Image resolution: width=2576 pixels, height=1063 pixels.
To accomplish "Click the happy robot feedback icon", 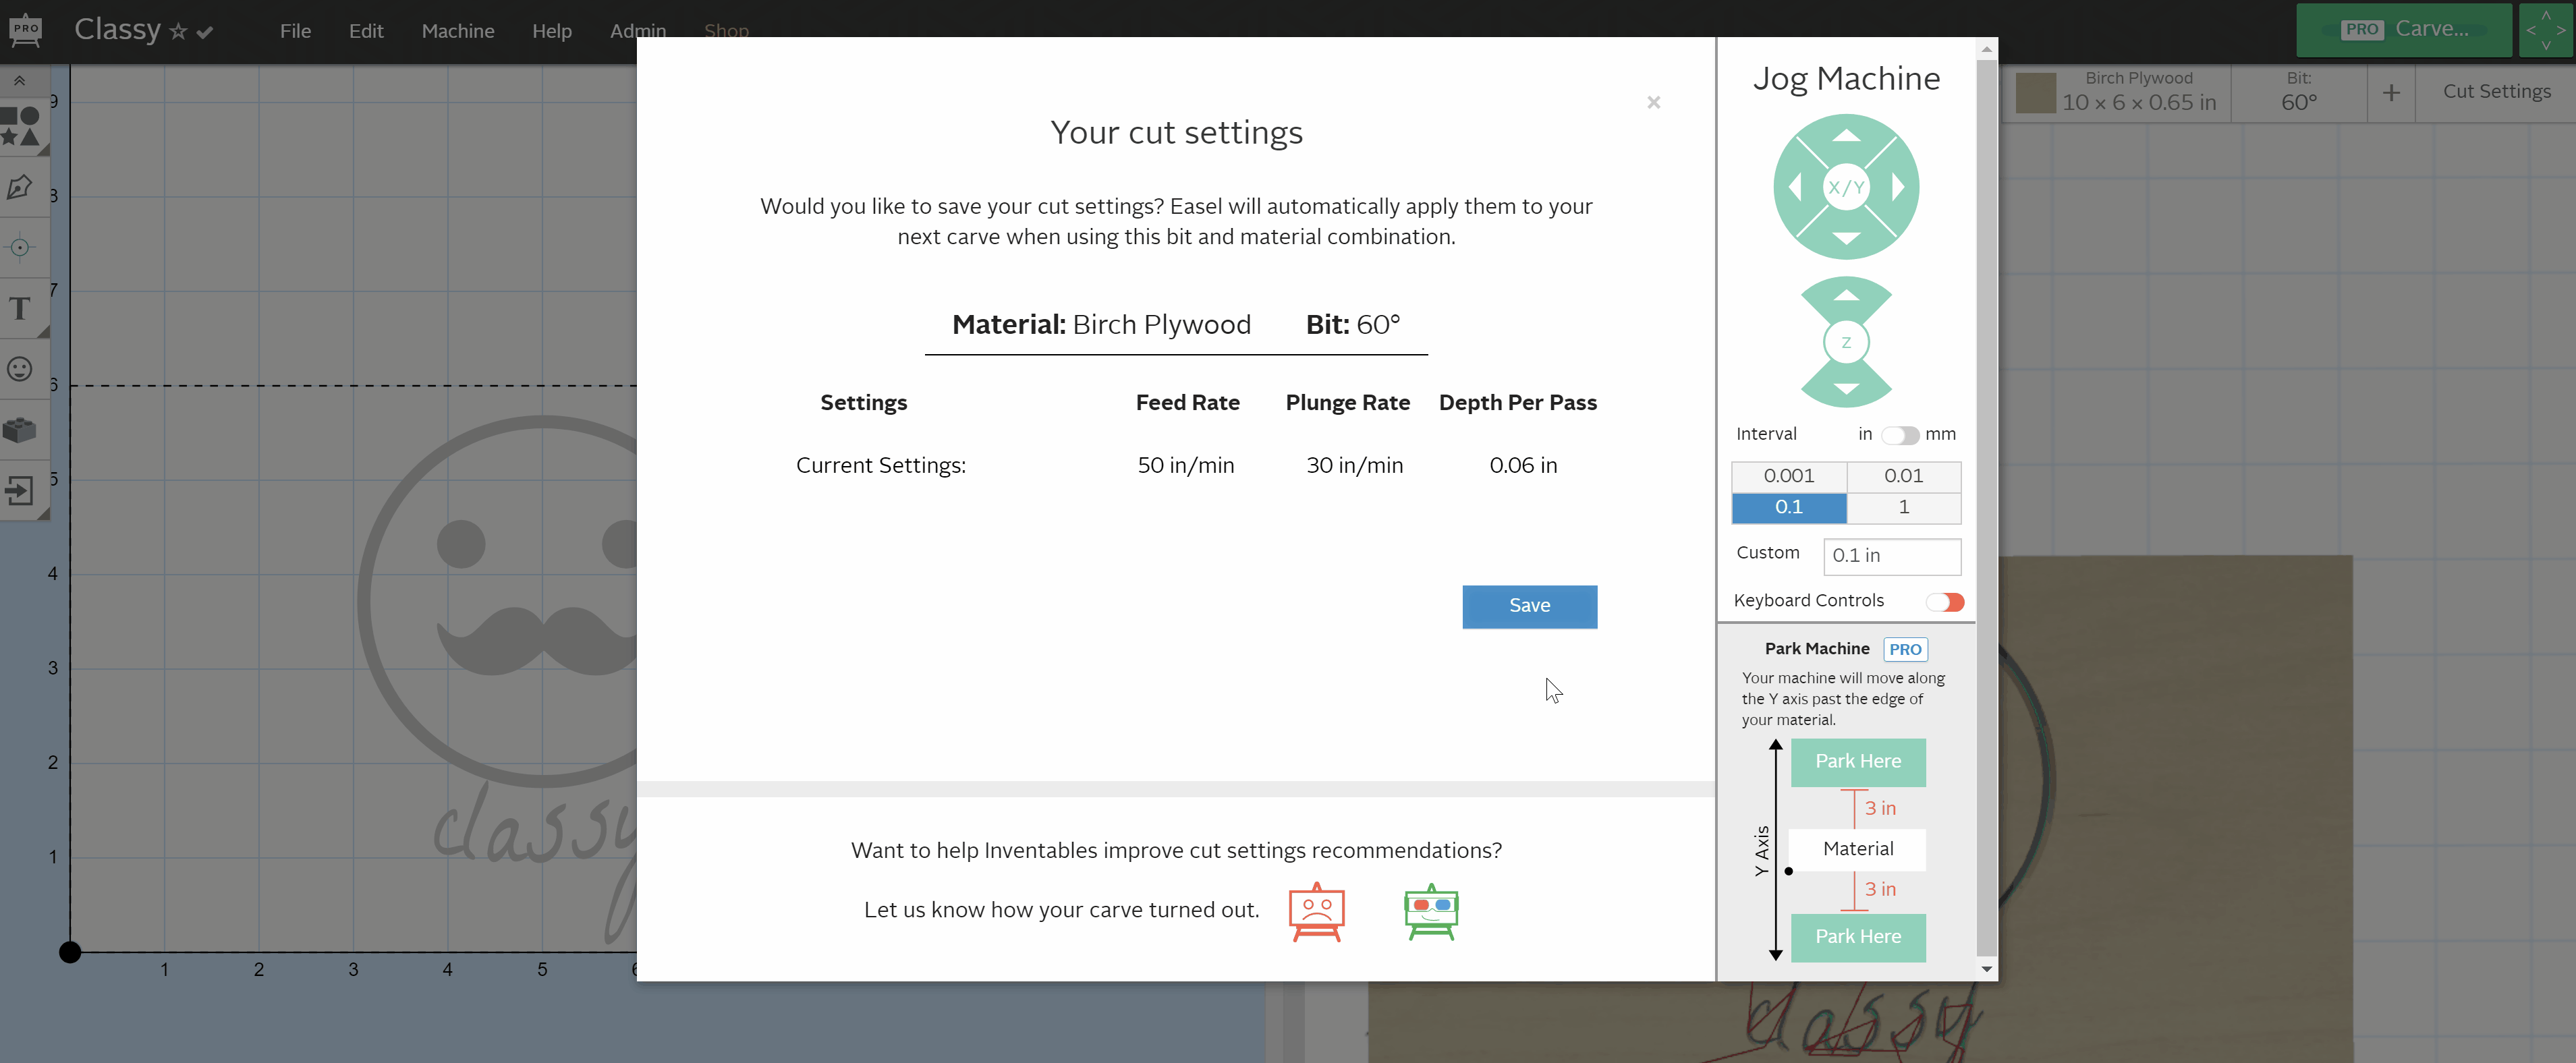I will tap(1431, 911).
